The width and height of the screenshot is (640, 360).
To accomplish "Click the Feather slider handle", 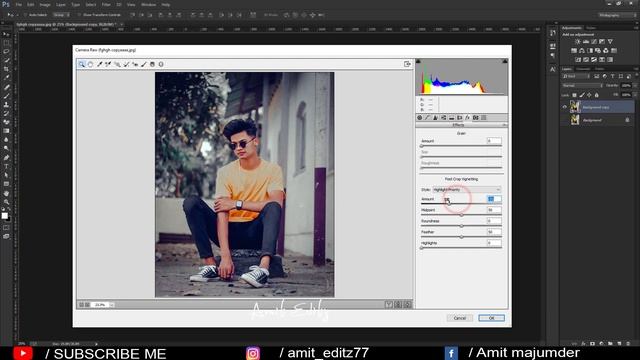I will pyautogui.click(x=462, y=237).
